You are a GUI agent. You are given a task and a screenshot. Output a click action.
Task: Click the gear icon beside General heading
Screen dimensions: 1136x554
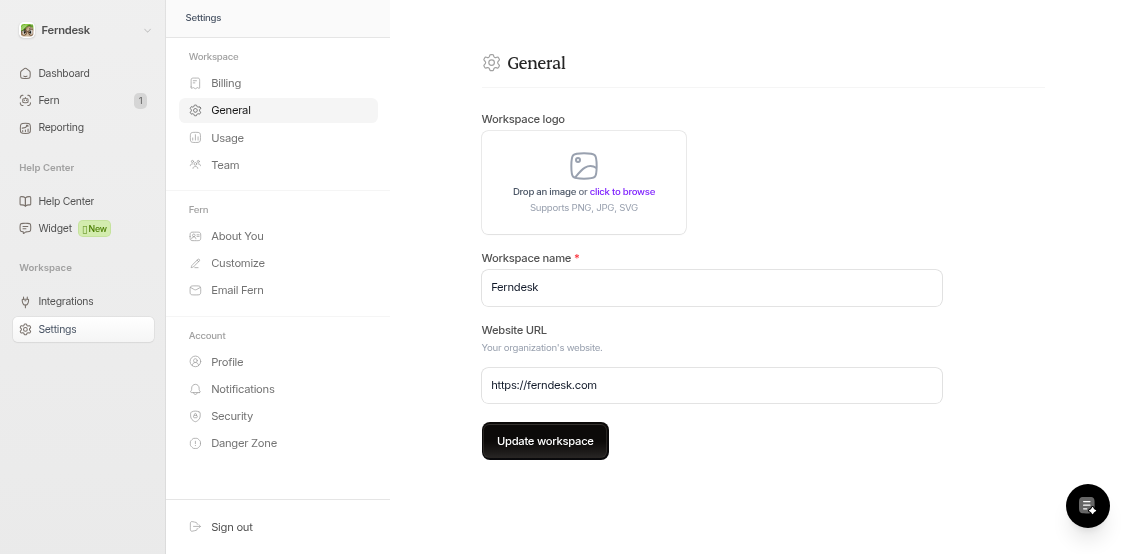click(491, 63)
